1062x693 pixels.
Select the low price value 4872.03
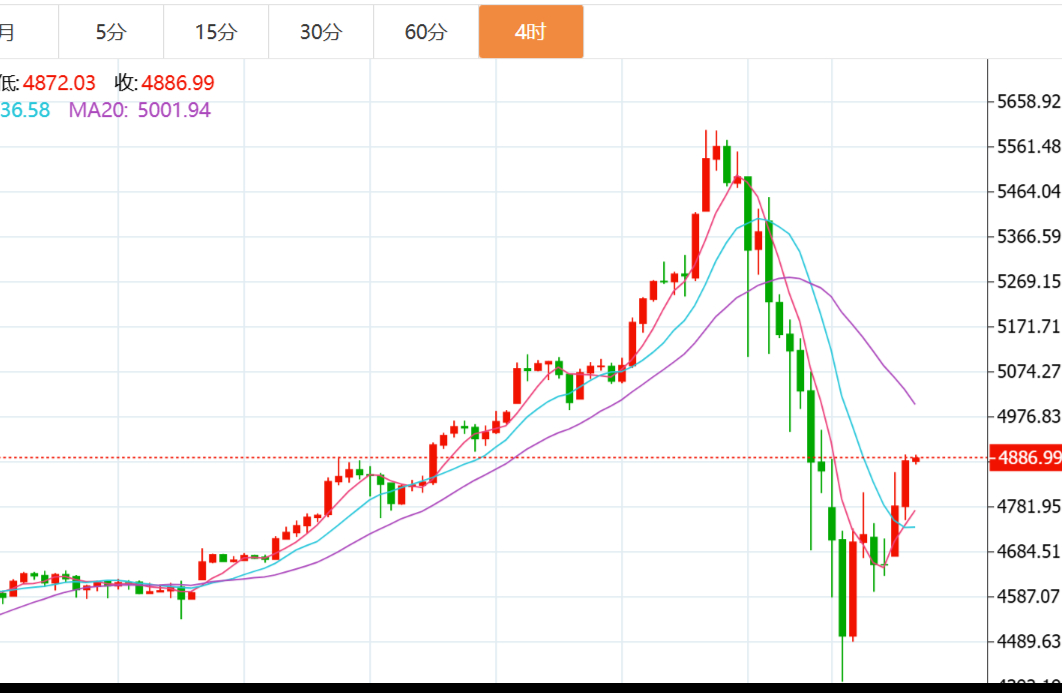tap(58, 83)
